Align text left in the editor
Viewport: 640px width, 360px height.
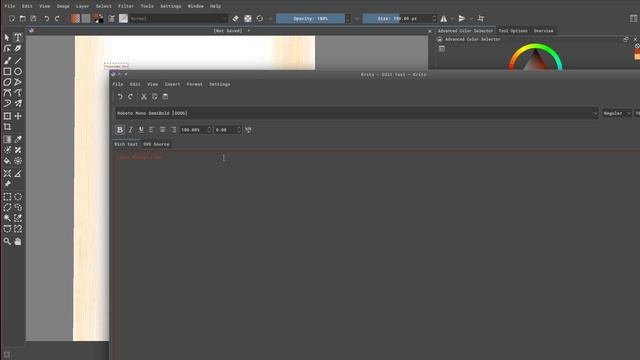click(152, 130)
